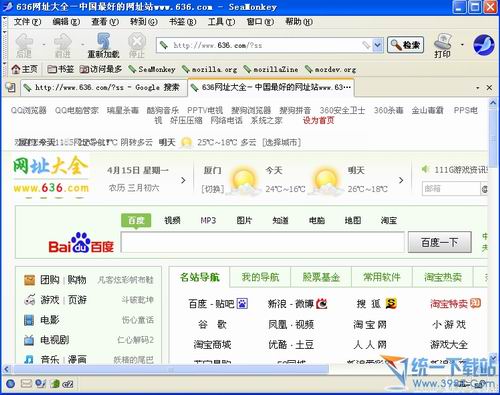500x395 pixels.
Task: Switch to 常用软件 navigation tab
Action: point(382,277)
